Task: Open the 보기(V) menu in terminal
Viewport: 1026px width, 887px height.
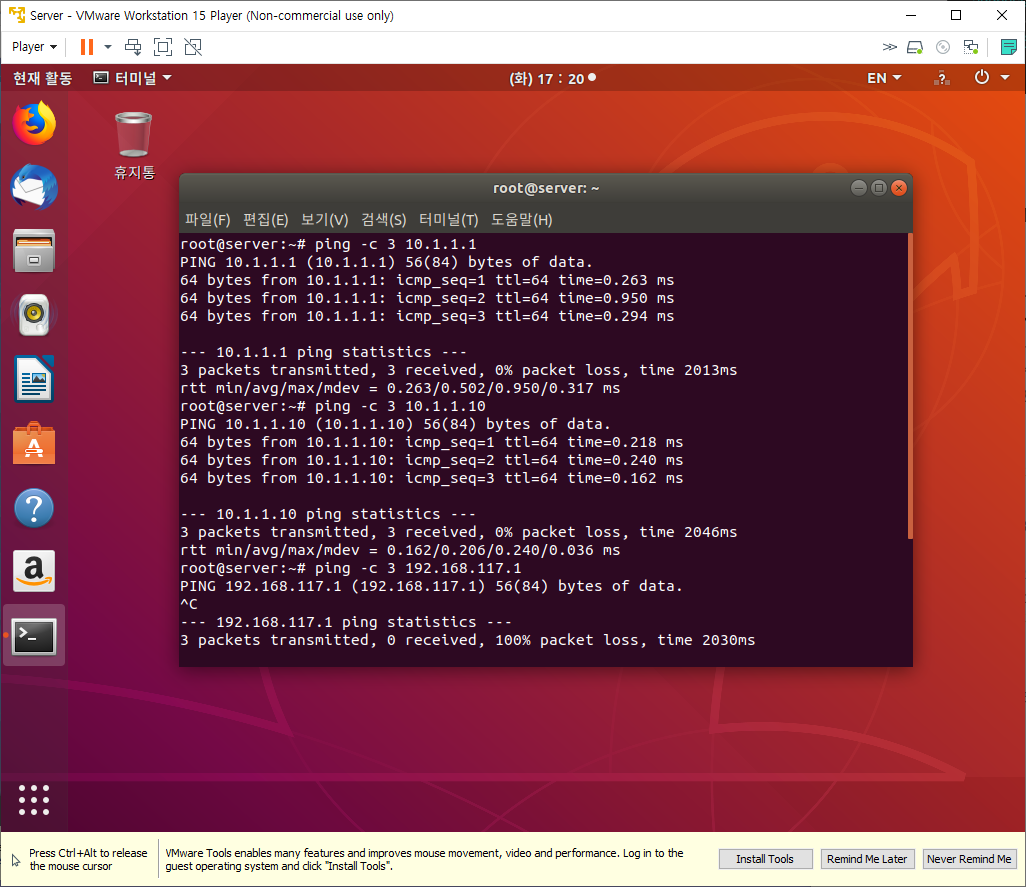Action: pos(325,220)
